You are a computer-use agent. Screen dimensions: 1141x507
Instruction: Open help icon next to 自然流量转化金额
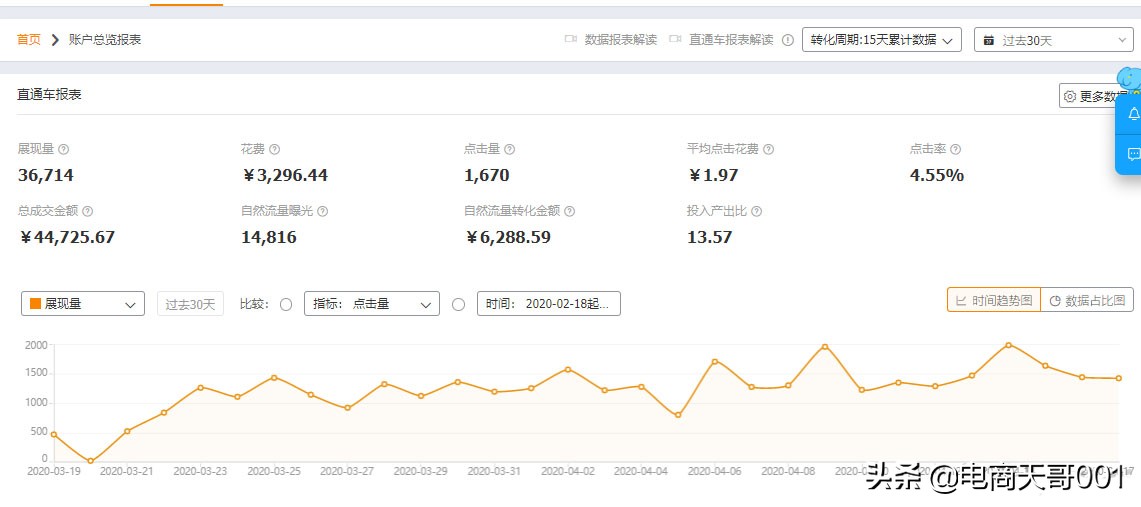pos(569,211)
